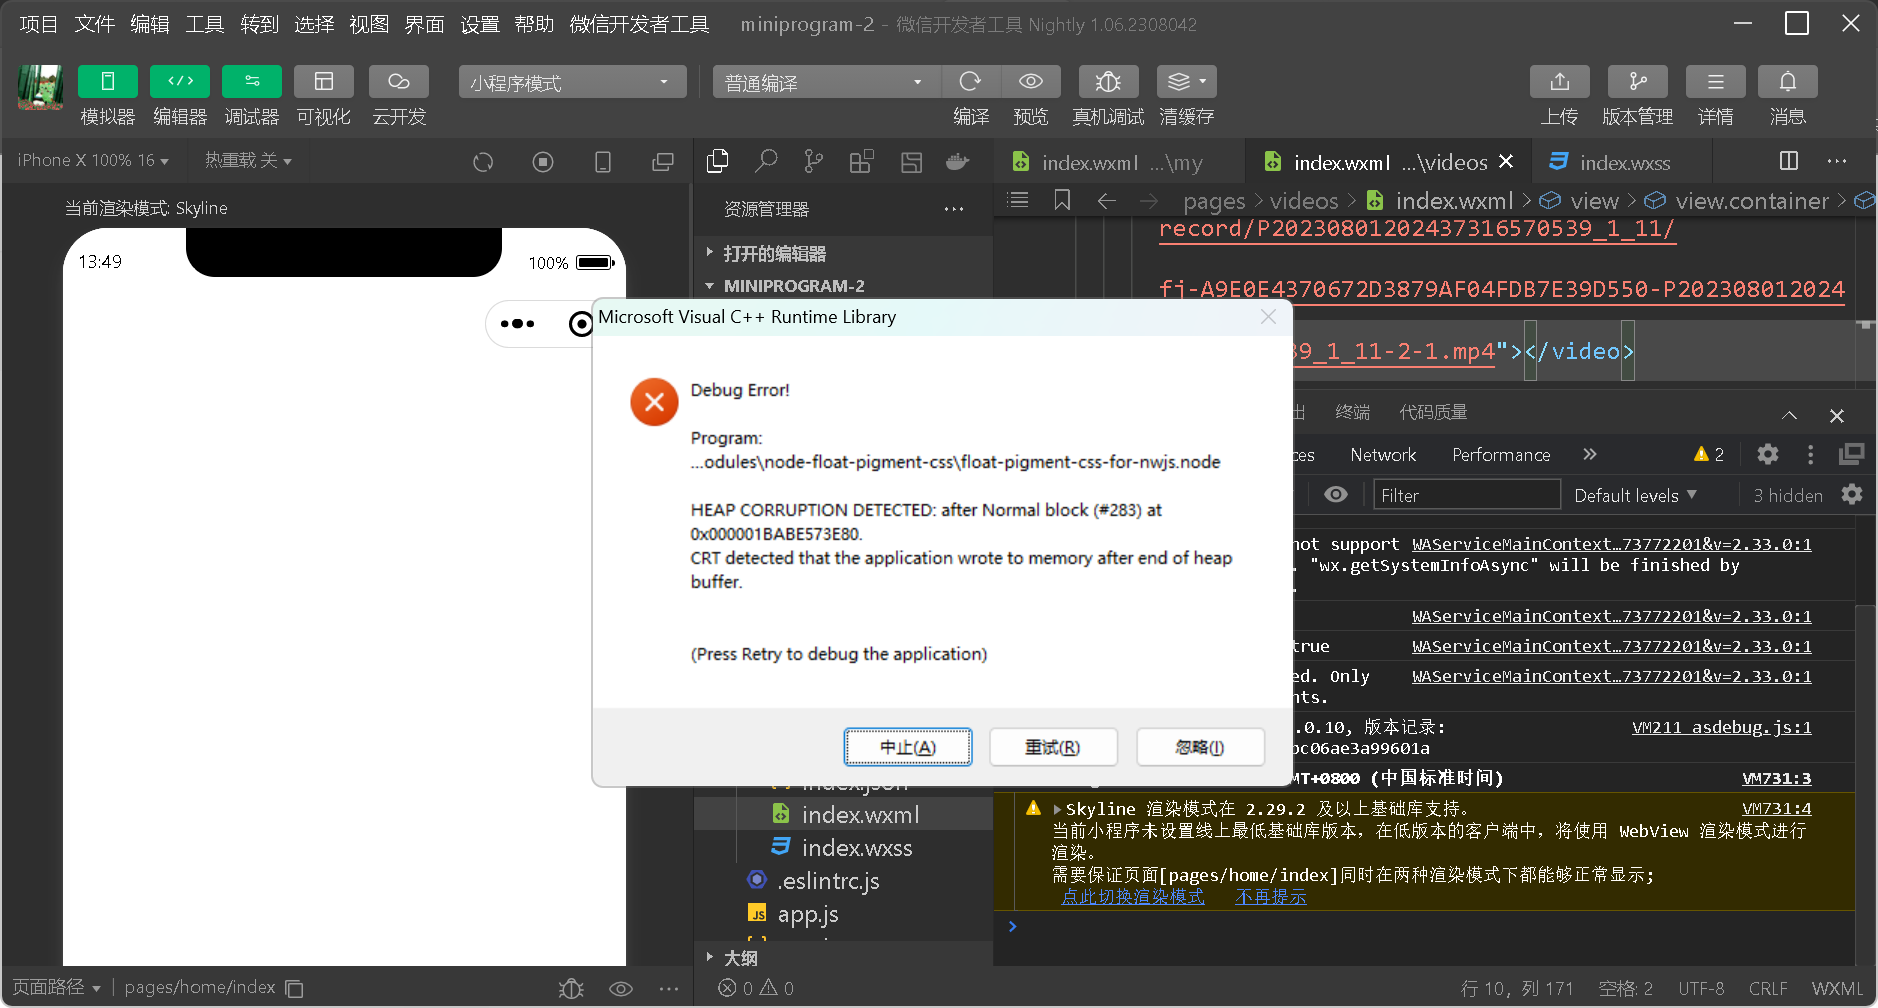Toggle the 调试器 debugger panel button
1878x1008 pixels.
coord(252,81)
